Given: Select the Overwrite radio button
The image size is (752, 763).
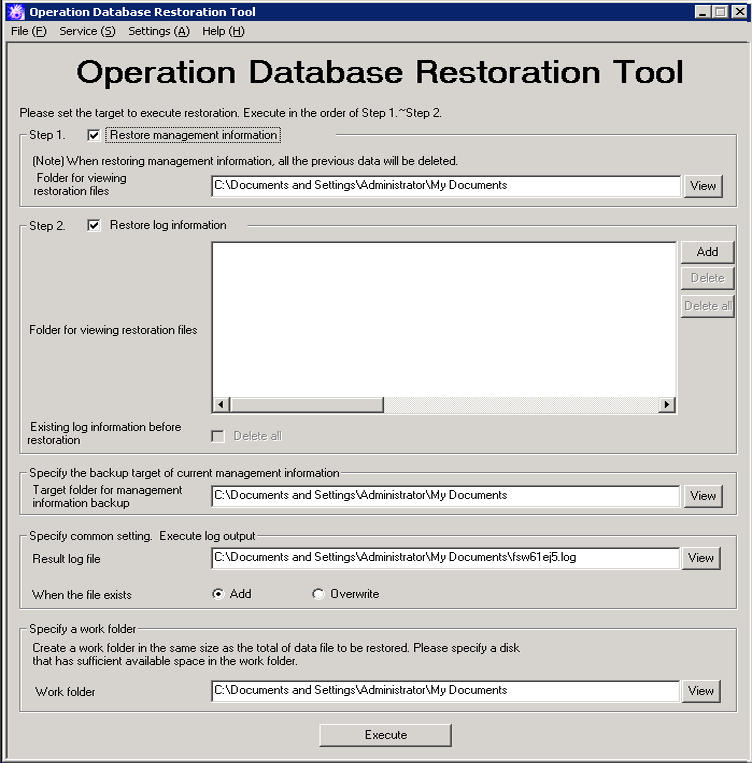Looking at the screenshot, I should [x=318, y=594].
